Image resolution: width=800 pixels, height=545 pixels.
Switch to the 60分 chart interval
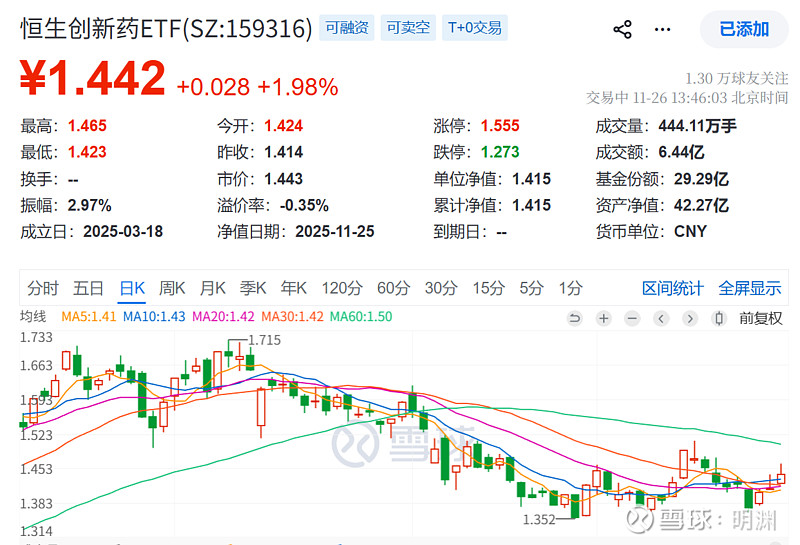pyautogui.click(x=393, y=288)
